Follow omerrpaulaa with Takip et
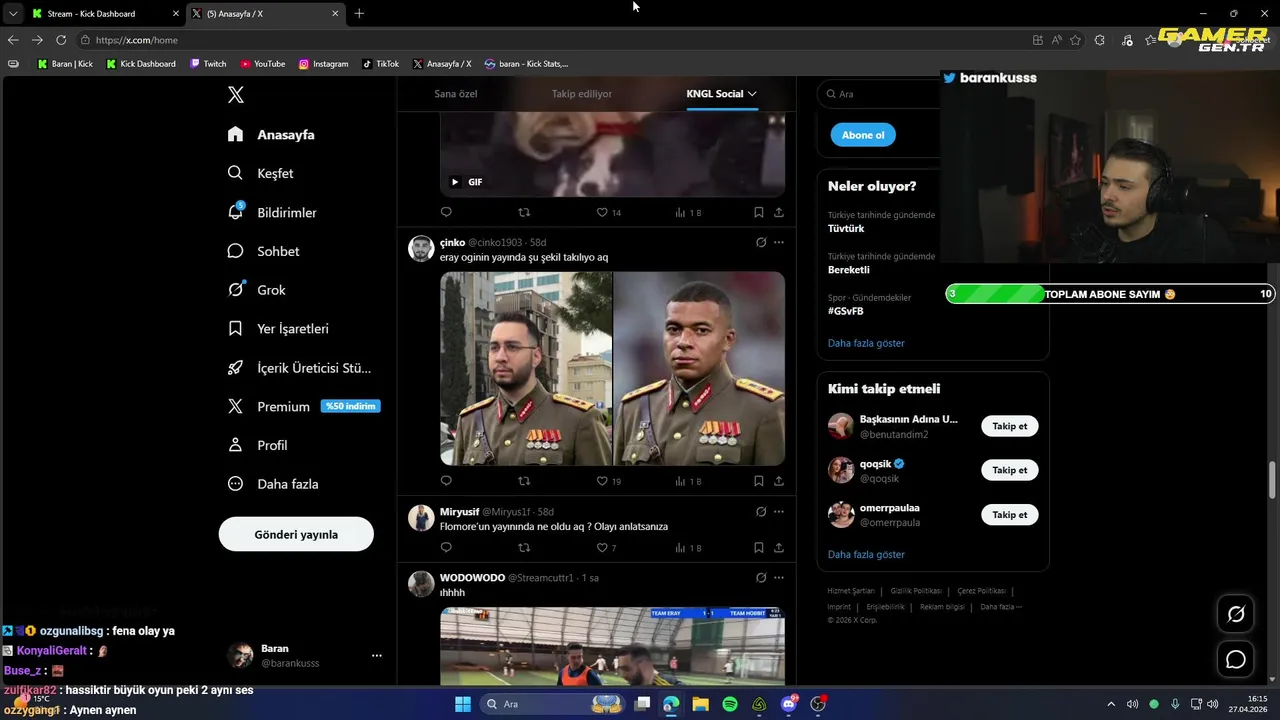Viewport: 1280px width, 720px height. (x=1009, y=514)
